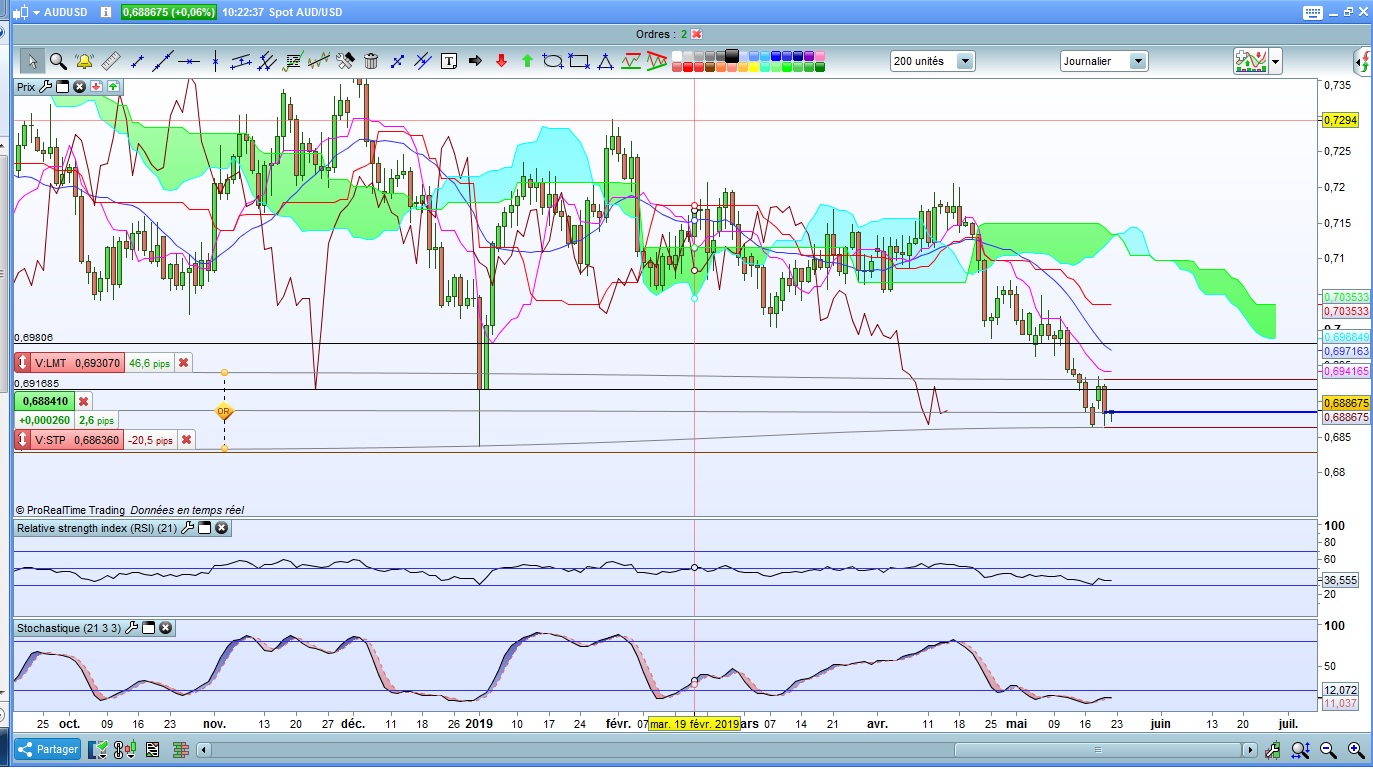Open the 200 unités dropdown
Screen dimensions: 1373x769
click(x=965, y=61)
